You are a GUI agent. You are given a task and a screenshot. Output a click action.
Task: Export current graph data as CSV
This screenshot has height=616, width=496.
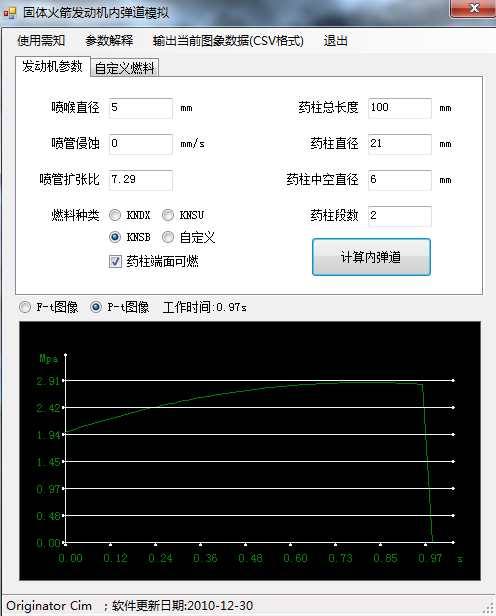click(228, 40)
